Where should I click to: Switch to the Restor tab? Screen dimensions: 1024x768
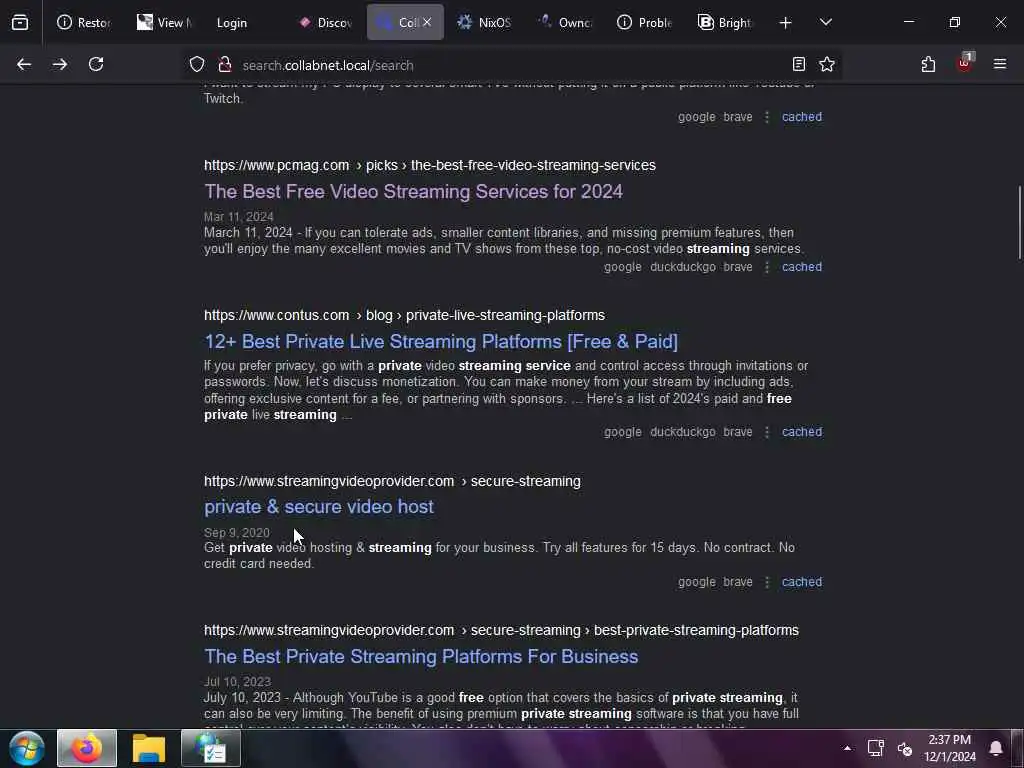(84, 23)
